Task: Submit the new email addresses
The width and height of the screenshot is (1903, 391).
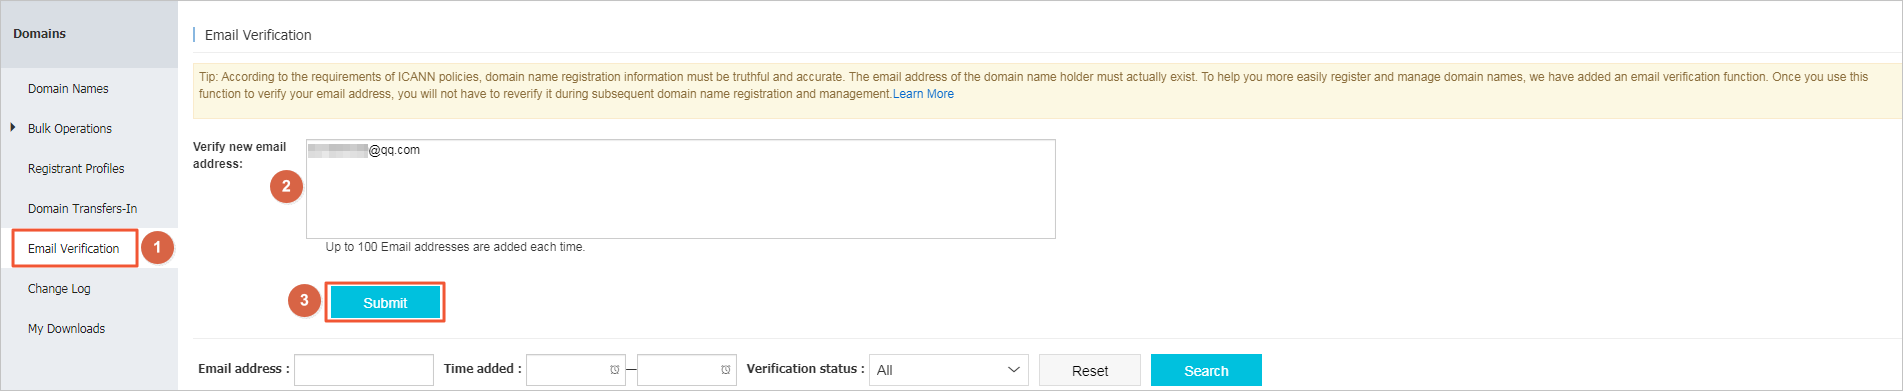Action: [385, 302]
